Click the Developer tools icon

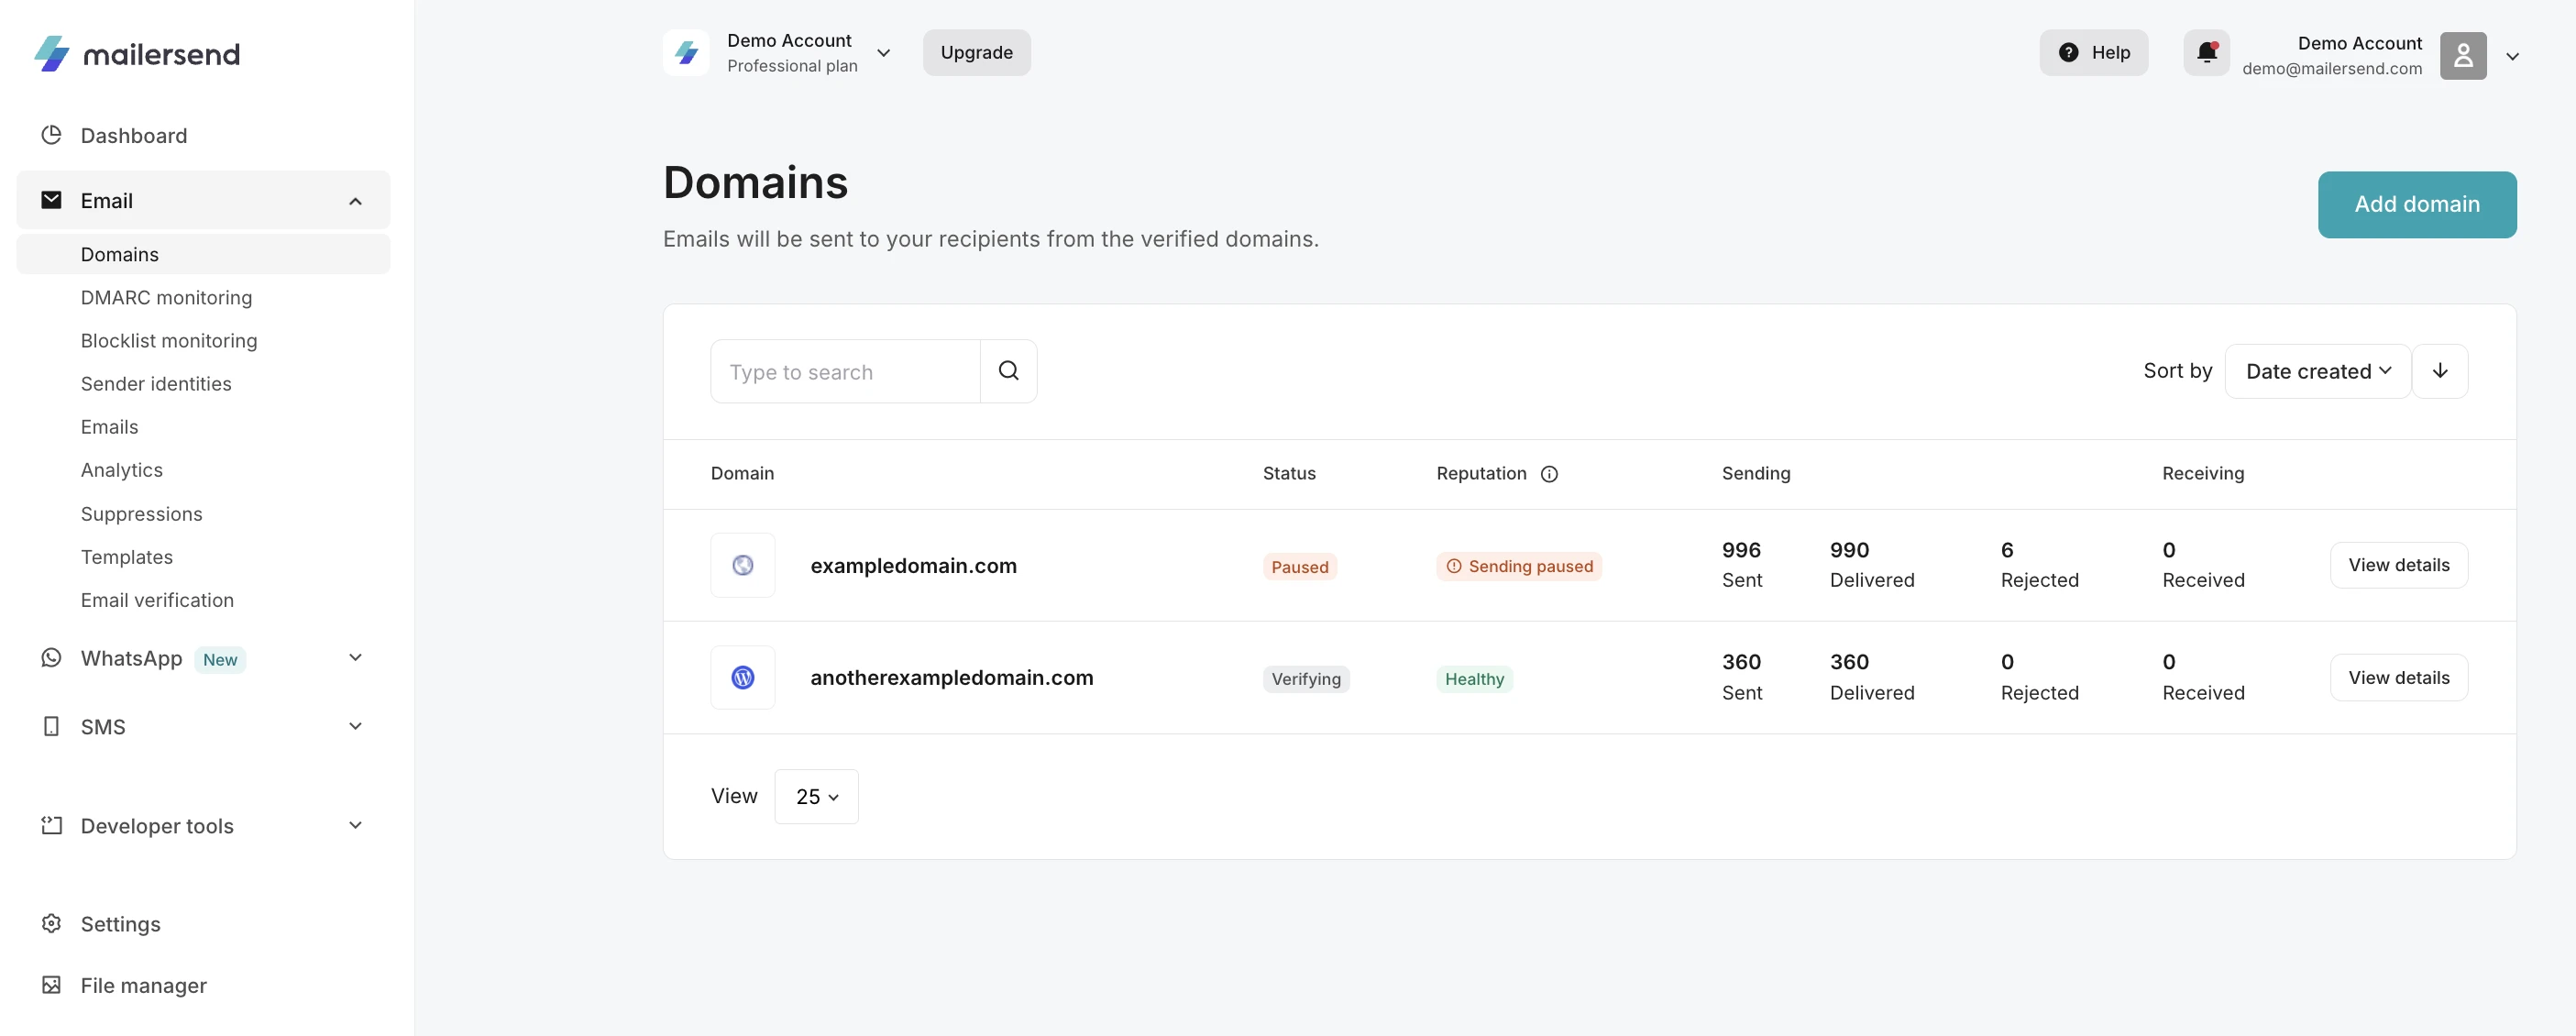tap(51, 825)
